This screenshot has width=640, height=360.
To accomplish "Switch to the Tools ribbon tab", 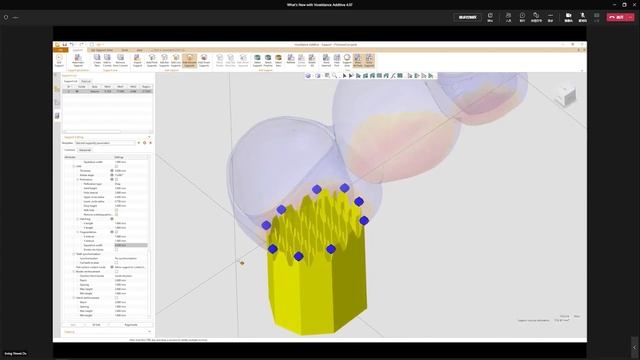I will pos(124,50).
